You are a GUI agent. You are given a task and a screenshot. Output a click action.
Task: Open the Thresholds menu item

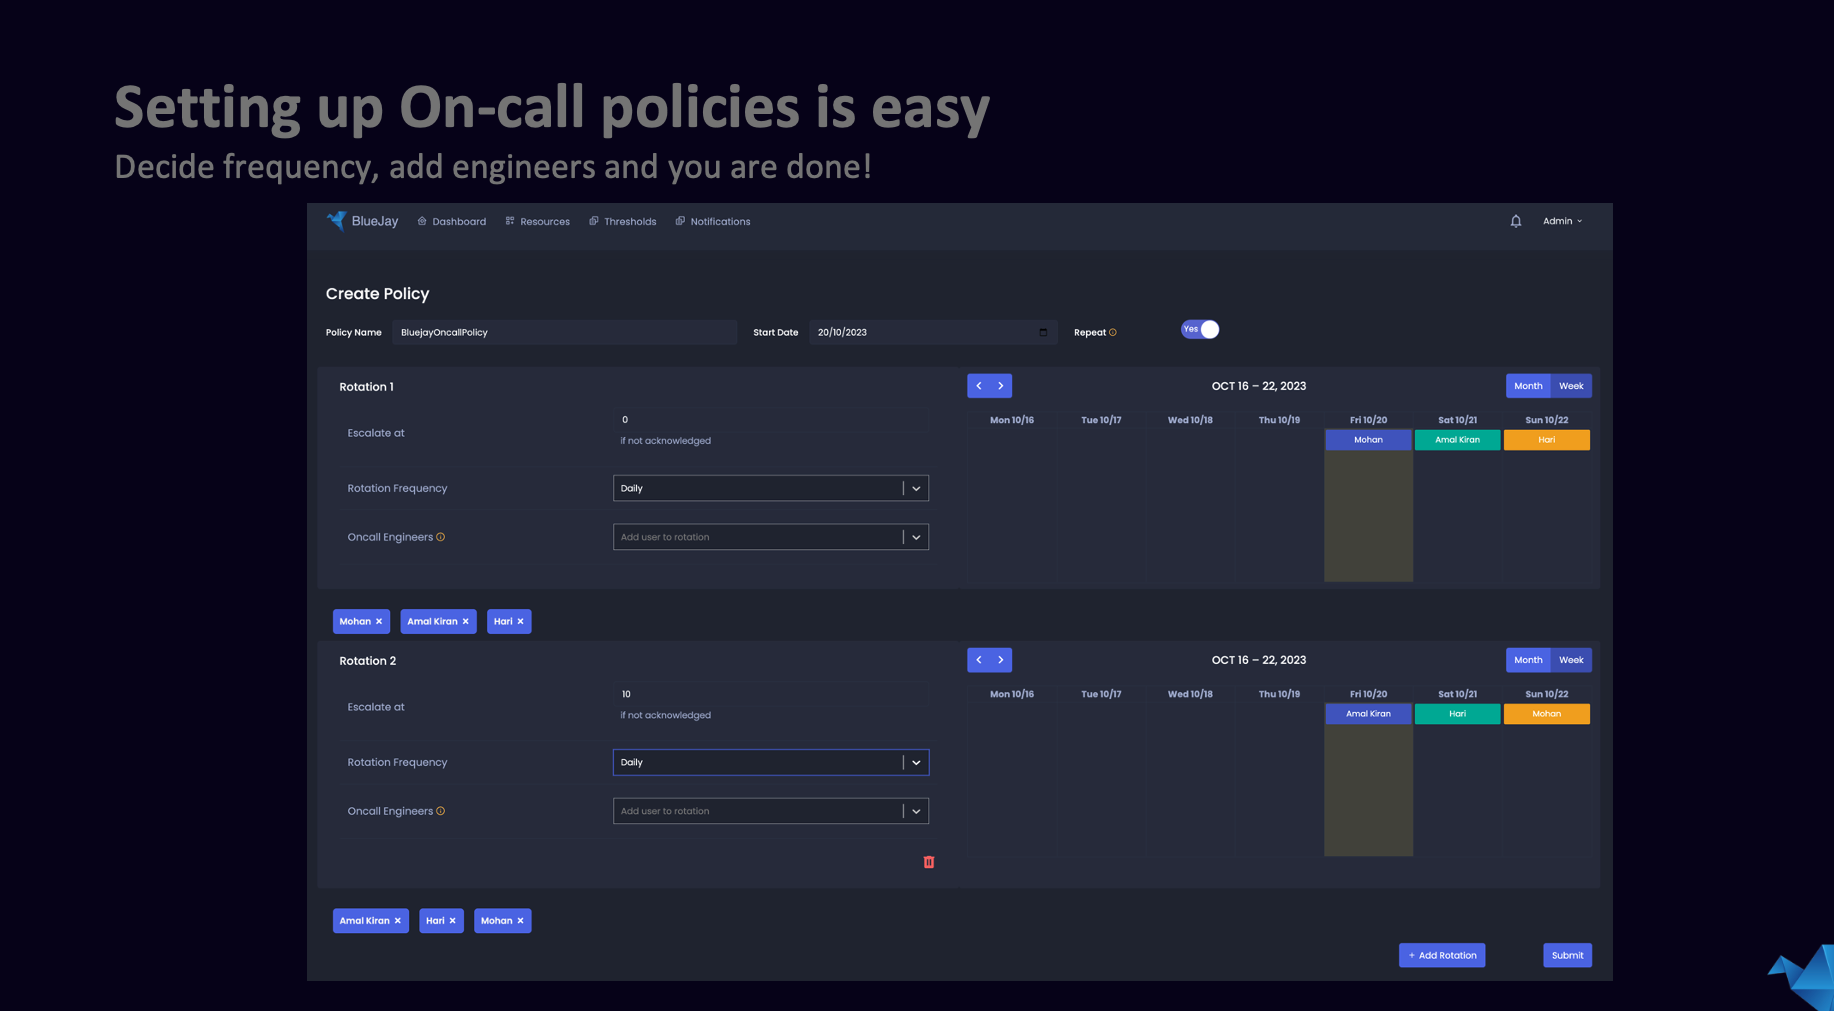623,222
